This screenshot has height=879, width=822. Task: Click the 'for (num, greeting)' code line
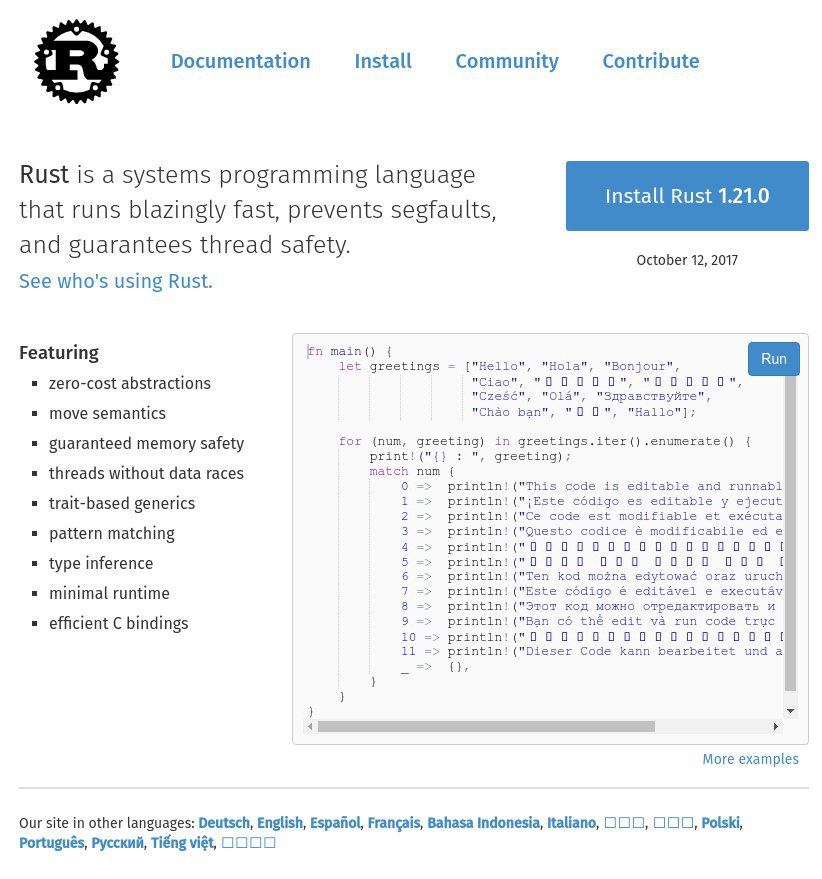pyautogui.click(x=544, y=441)
